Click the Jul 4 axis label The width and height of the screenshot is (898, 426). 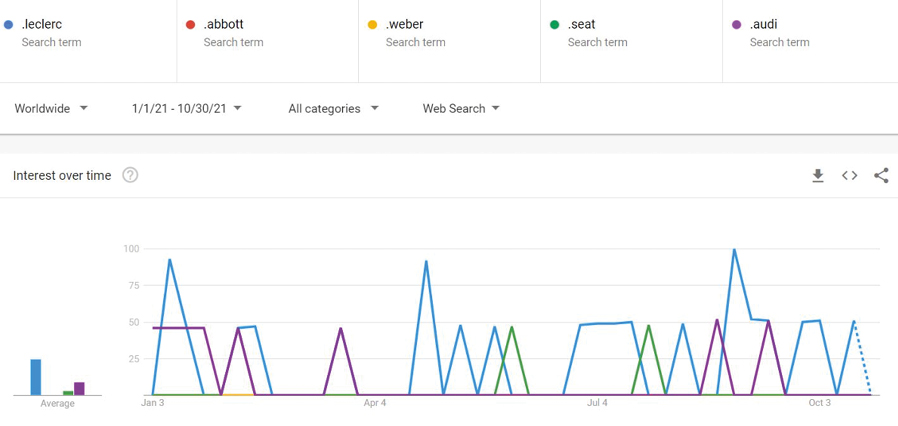(597, 403)
